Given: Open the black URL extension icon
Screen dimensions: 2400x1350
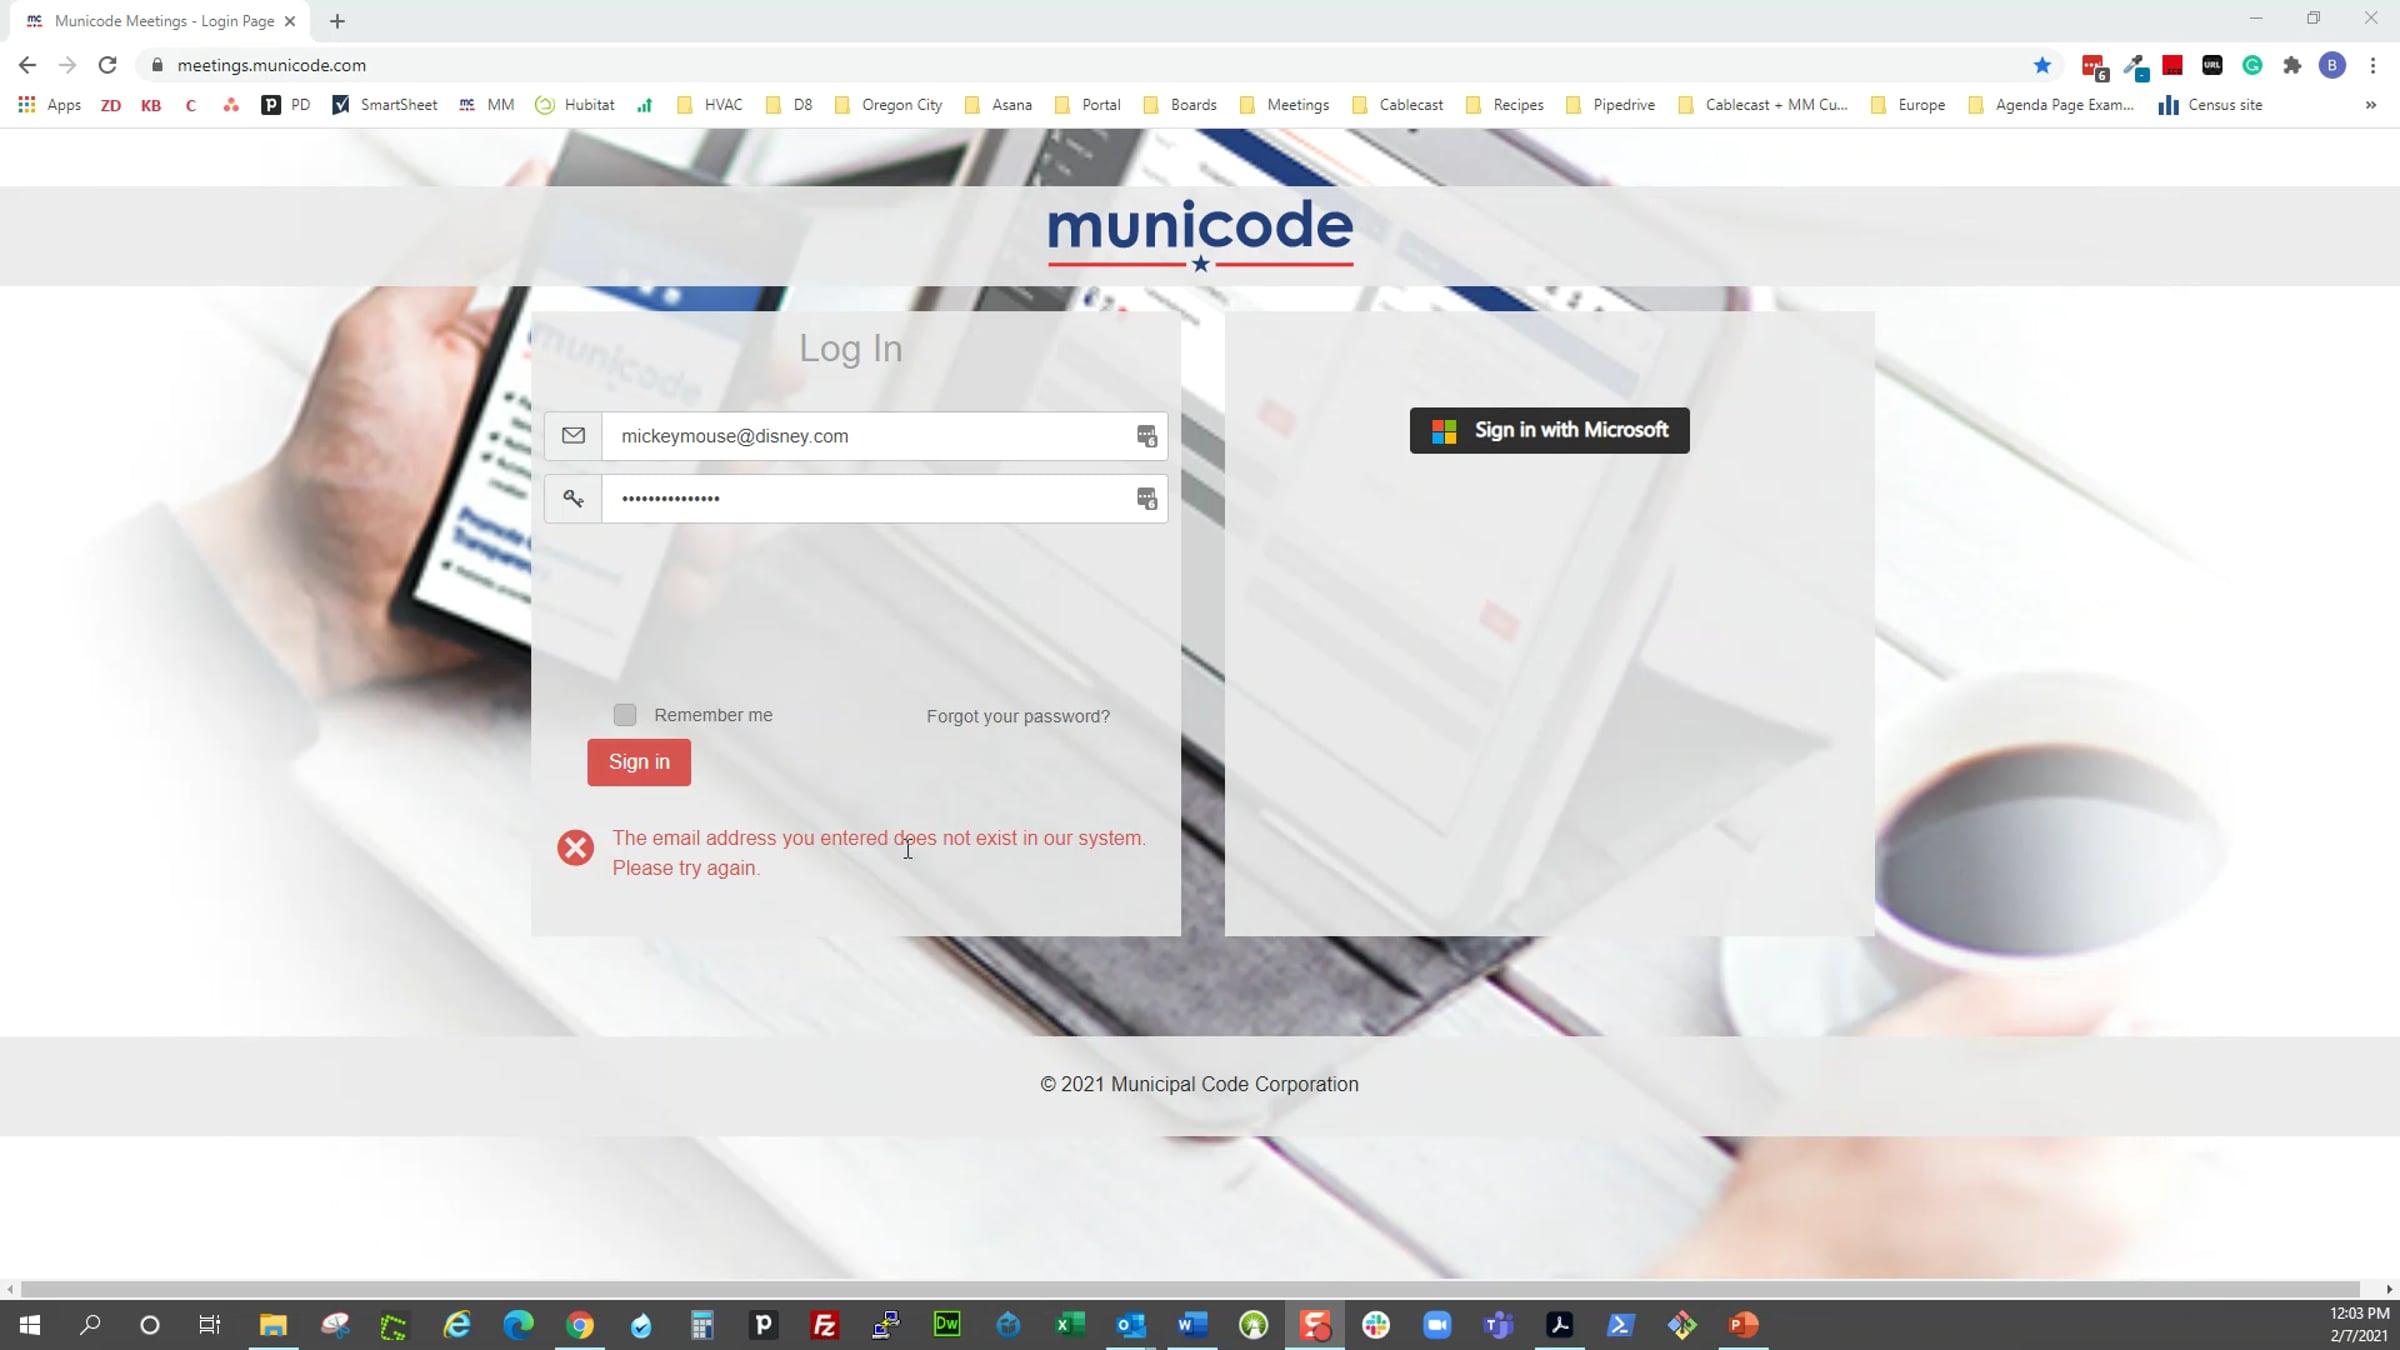Looking at the screenshot, I should (2212, 65).
